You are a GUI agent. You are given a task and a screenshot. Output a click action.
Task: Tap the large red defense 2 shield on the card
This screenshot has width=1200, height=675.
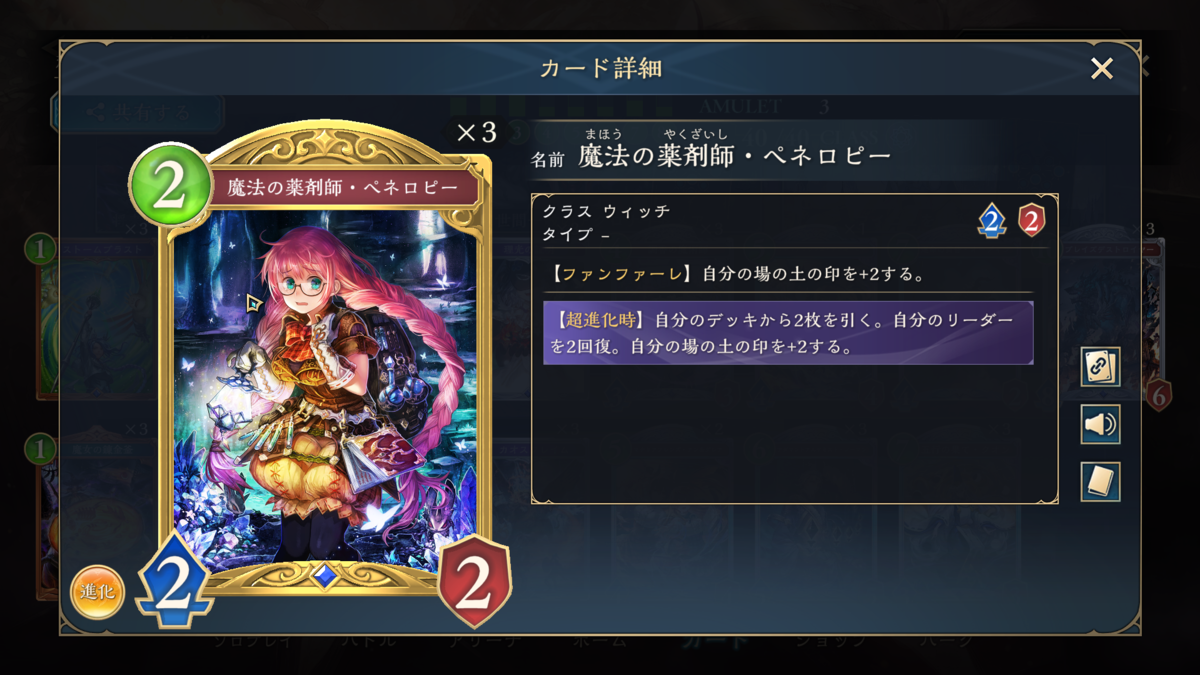[x=474, y=581]
